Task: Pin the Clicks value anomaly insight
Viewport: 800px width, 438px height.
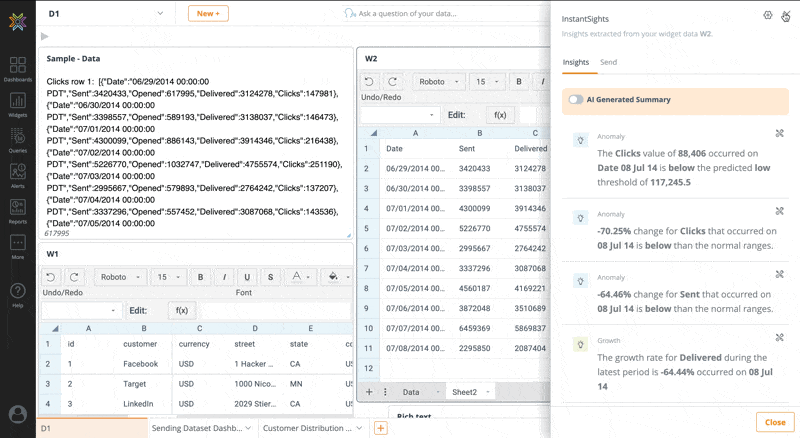Action: 779,133
